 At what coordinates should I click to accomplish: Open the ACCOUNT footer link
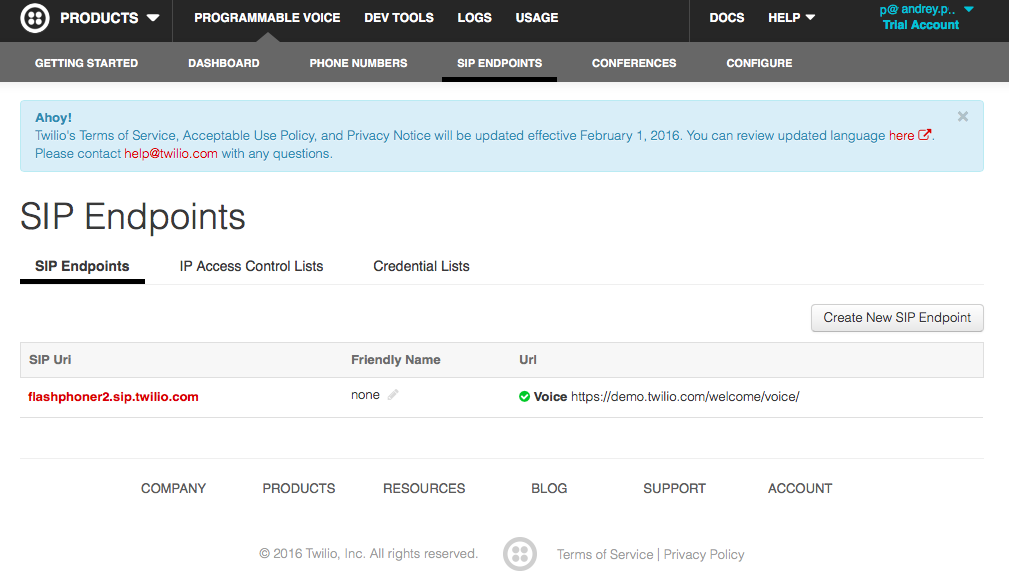click(x=800, y=489)
